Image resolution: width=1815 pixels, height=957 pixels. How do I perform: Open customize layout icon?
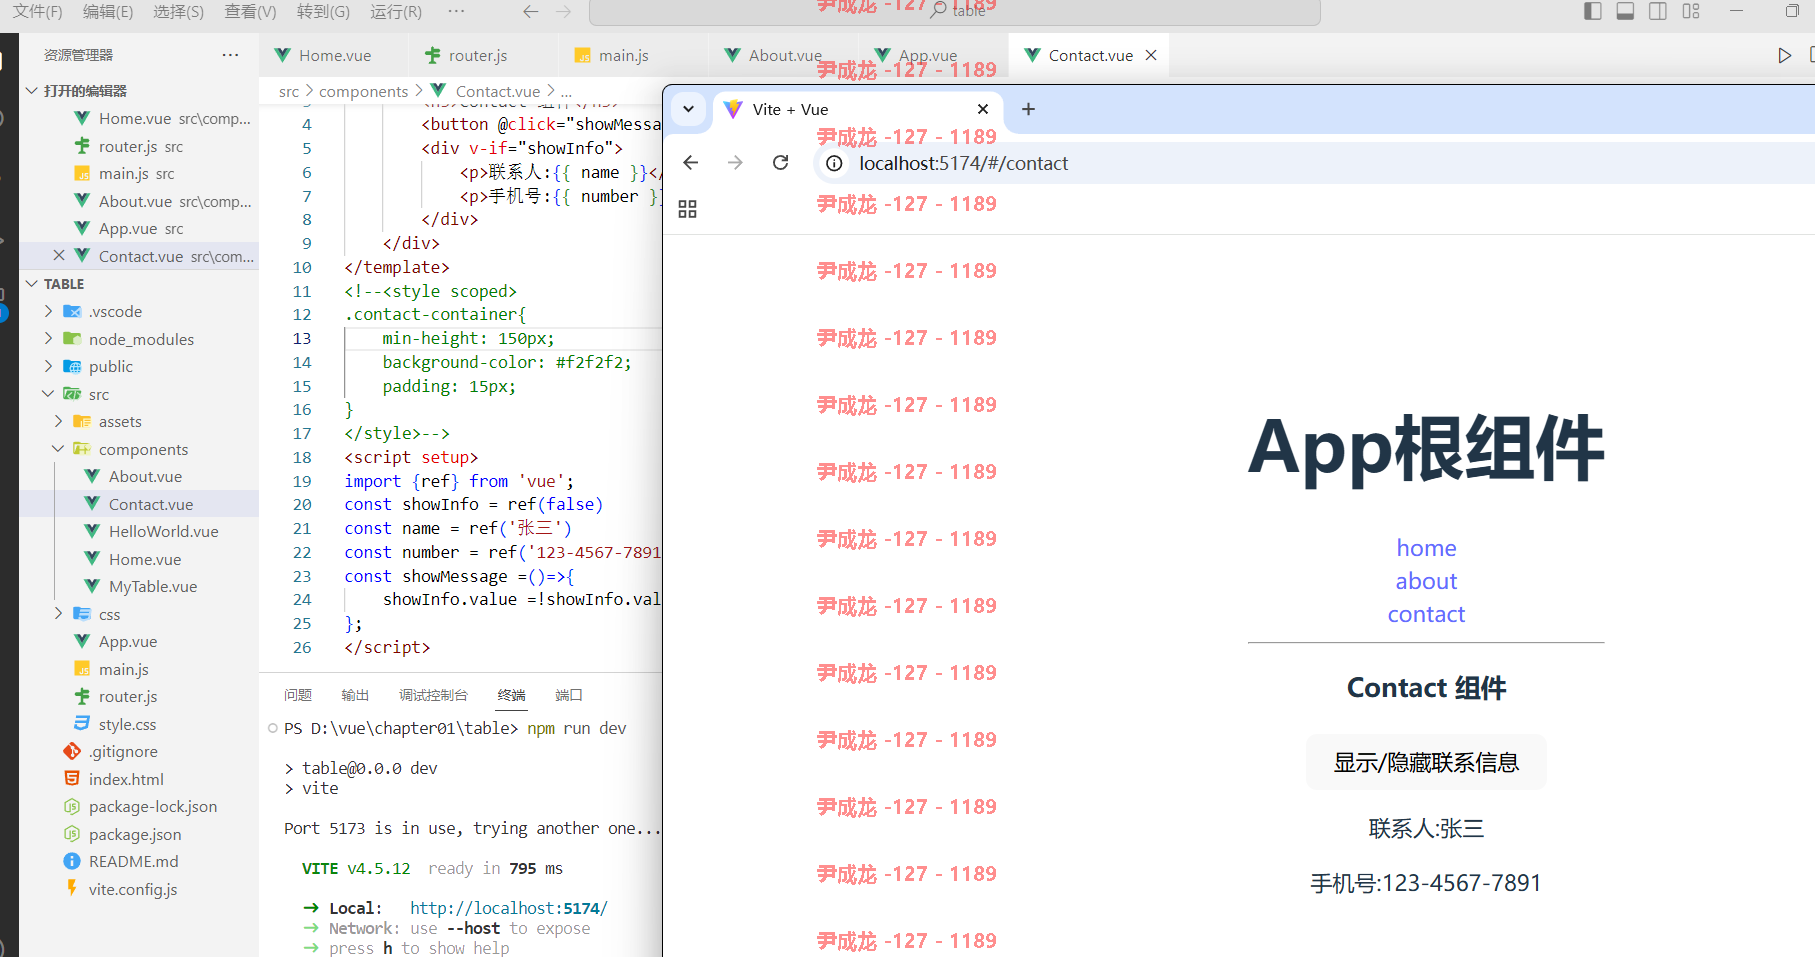pos(1691,11)
